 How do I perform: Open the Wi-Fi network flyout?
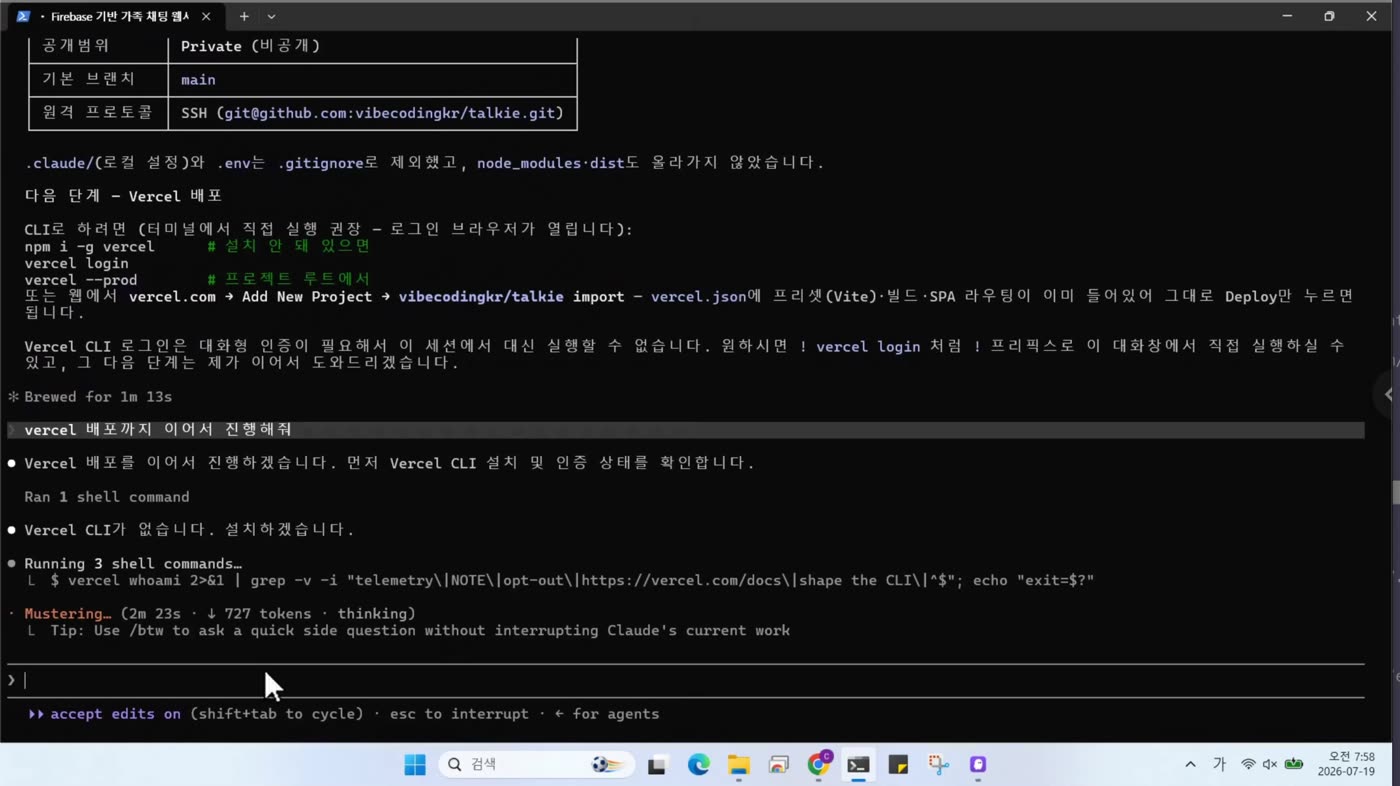click(1248, 765)
